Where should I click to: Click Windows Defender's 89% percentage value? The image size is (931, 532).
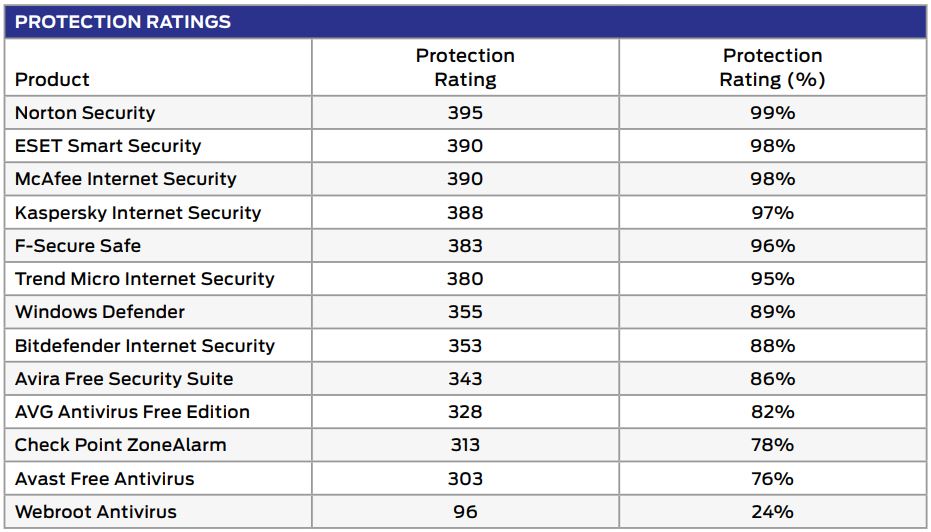pos(772,312)
